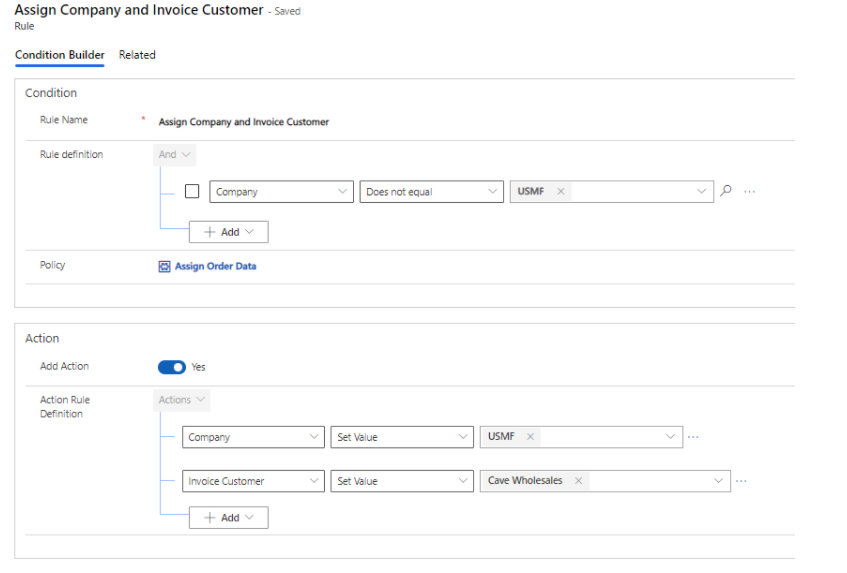Click the Assign Order Data policy icon
Viewport: 847px width, 573px height.
[x=164, y=266]
